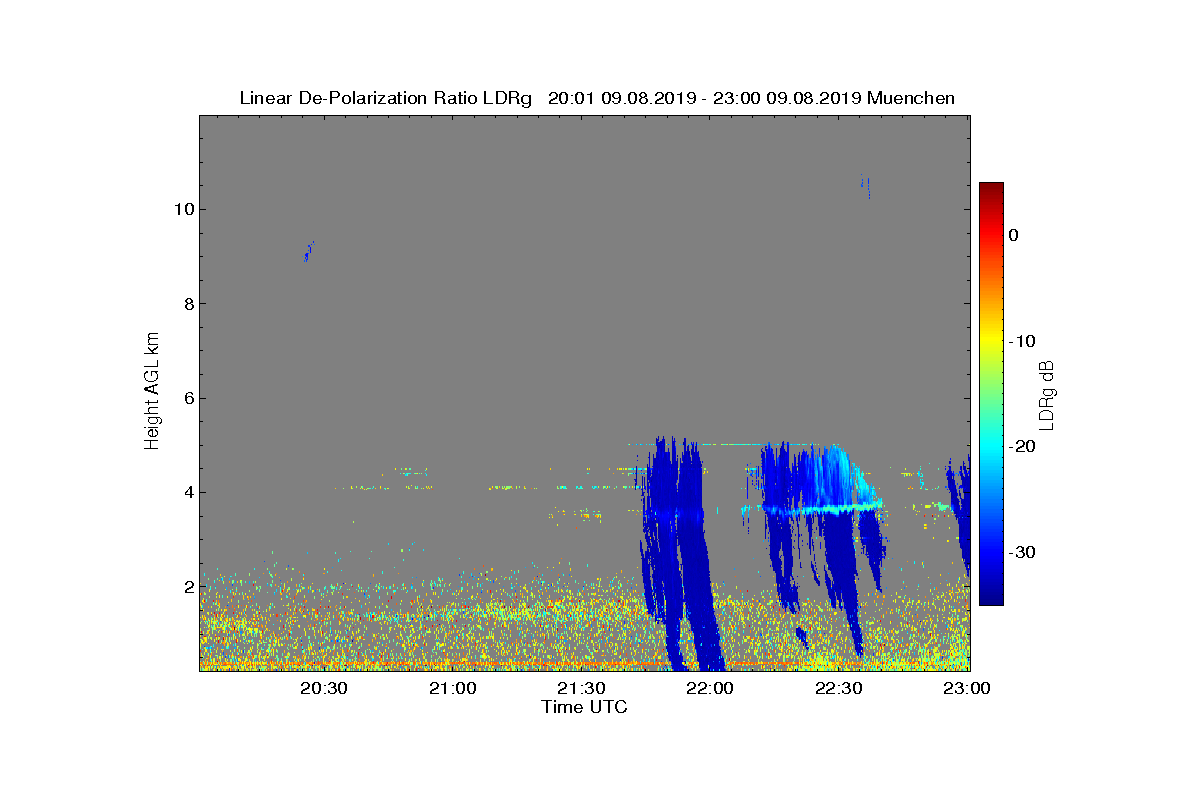1200x800 pixels.
Task: Click the height tick label 10
Action: [184, 209]
